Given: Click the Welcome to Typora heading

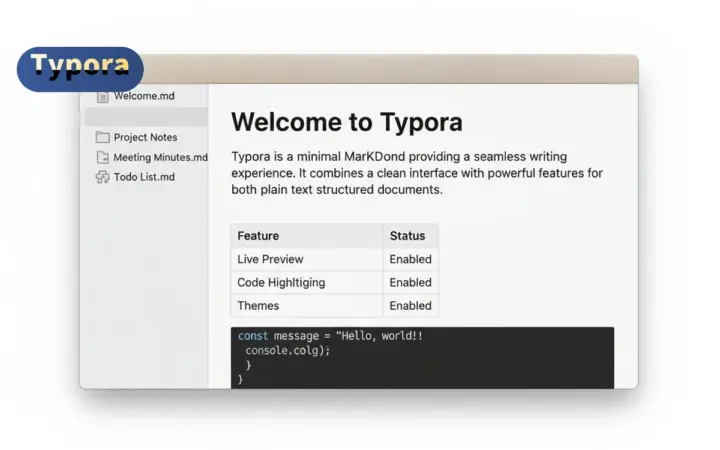Looking at the screenshot, I should (347, 122).
